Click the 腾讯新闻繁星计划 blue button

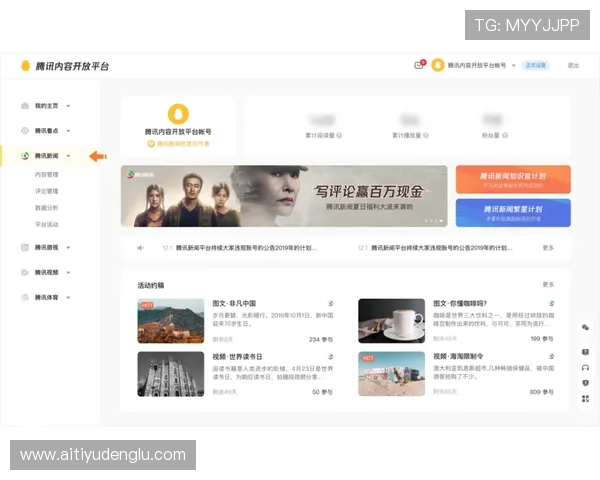513,212
